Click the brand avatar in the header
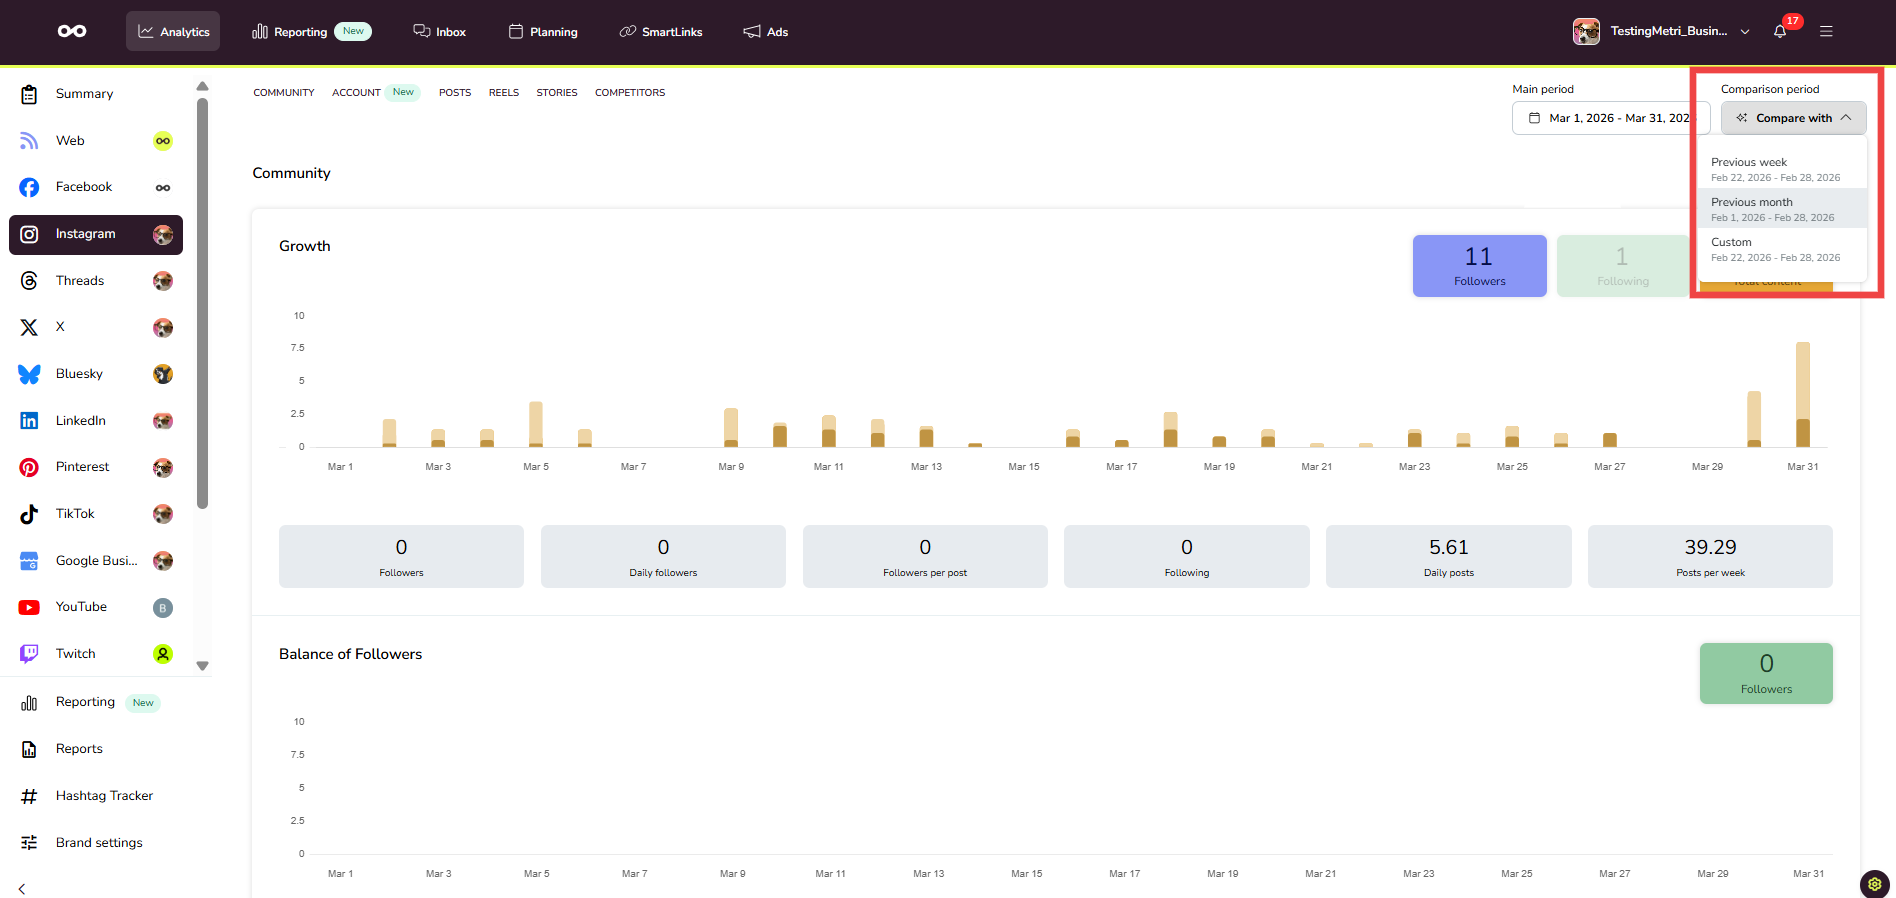 [x=1586, y=31]
